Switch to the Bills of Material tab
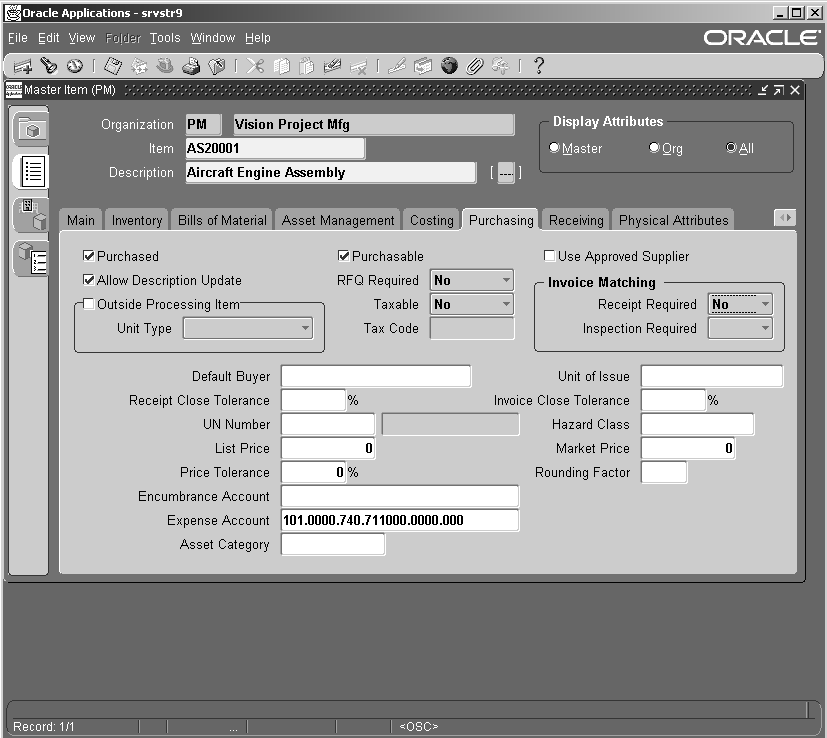 222,220
